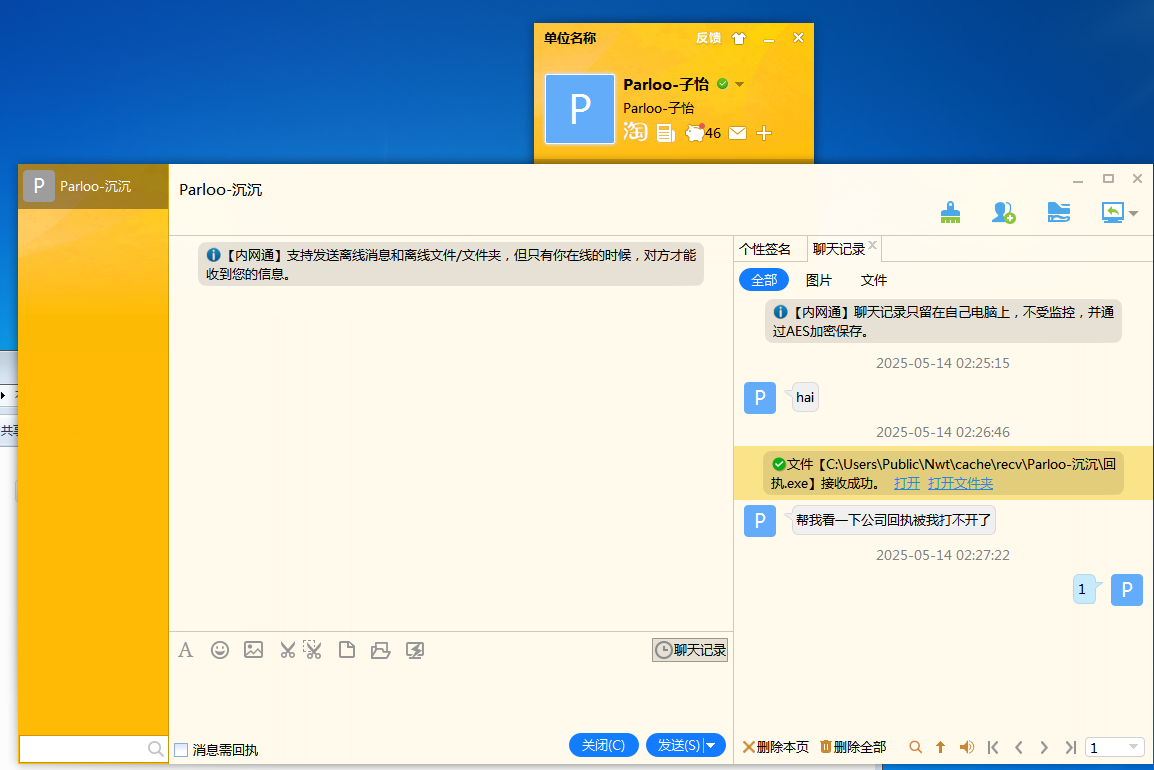Image resolution: width=1154 pixels, height=770 pixels.
Task: Open the emoji picker in chat toolbar
Action: point(220,650)
